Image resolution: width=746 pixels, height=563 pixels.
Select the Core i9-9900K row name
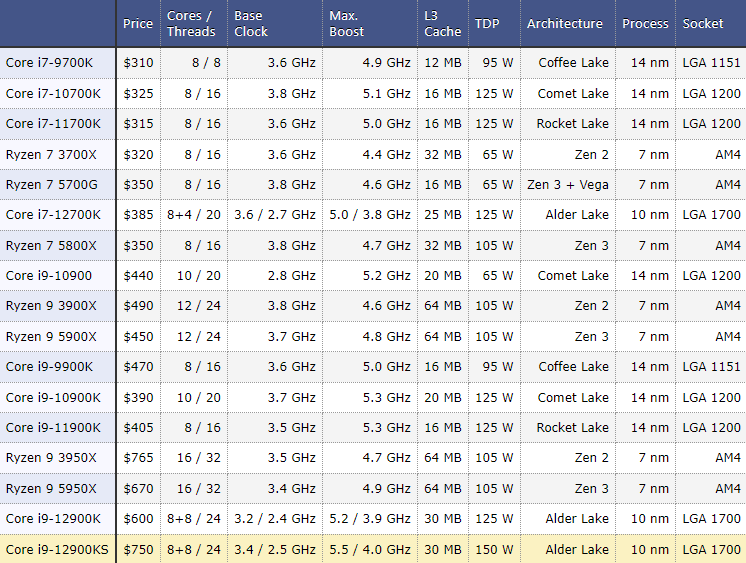[x=49, y=366]
